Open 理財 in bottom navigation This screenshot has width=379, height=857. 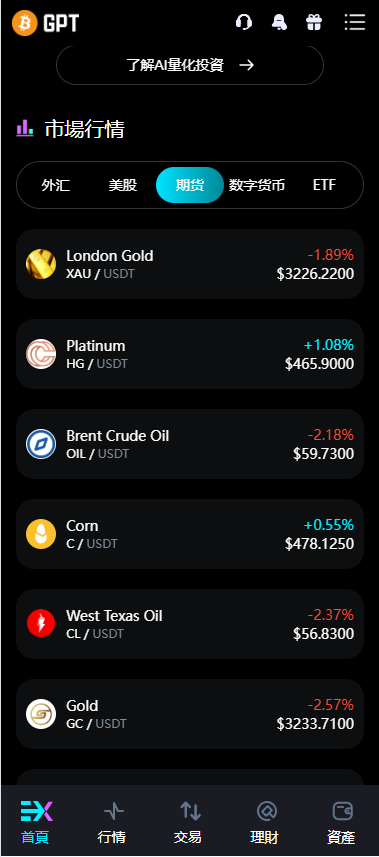(265, 820)
